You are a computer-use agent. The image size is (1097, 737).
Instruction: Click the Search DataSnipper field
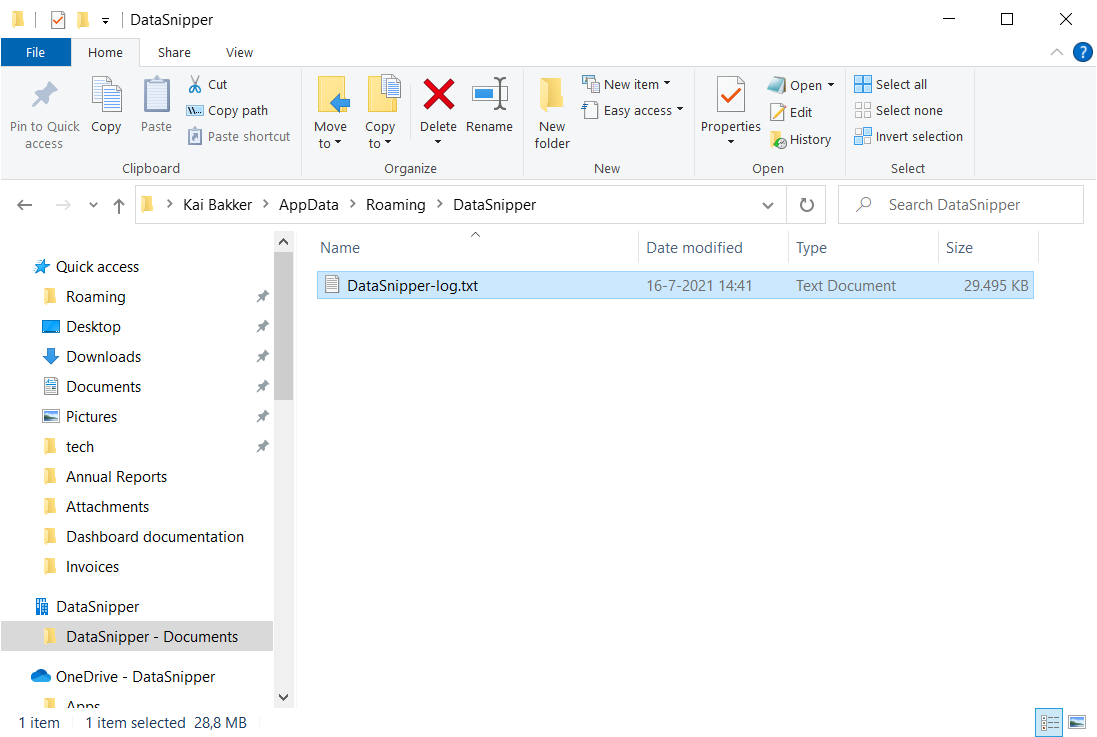pyautogui.click(x=961, y=205)
